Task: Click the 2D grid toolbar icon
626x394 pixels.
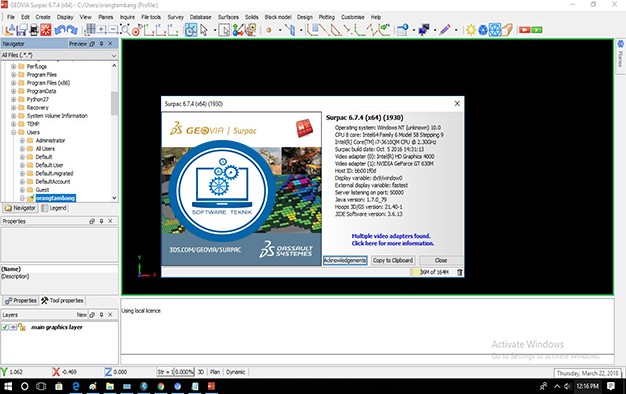Action: tap(90, 30)
